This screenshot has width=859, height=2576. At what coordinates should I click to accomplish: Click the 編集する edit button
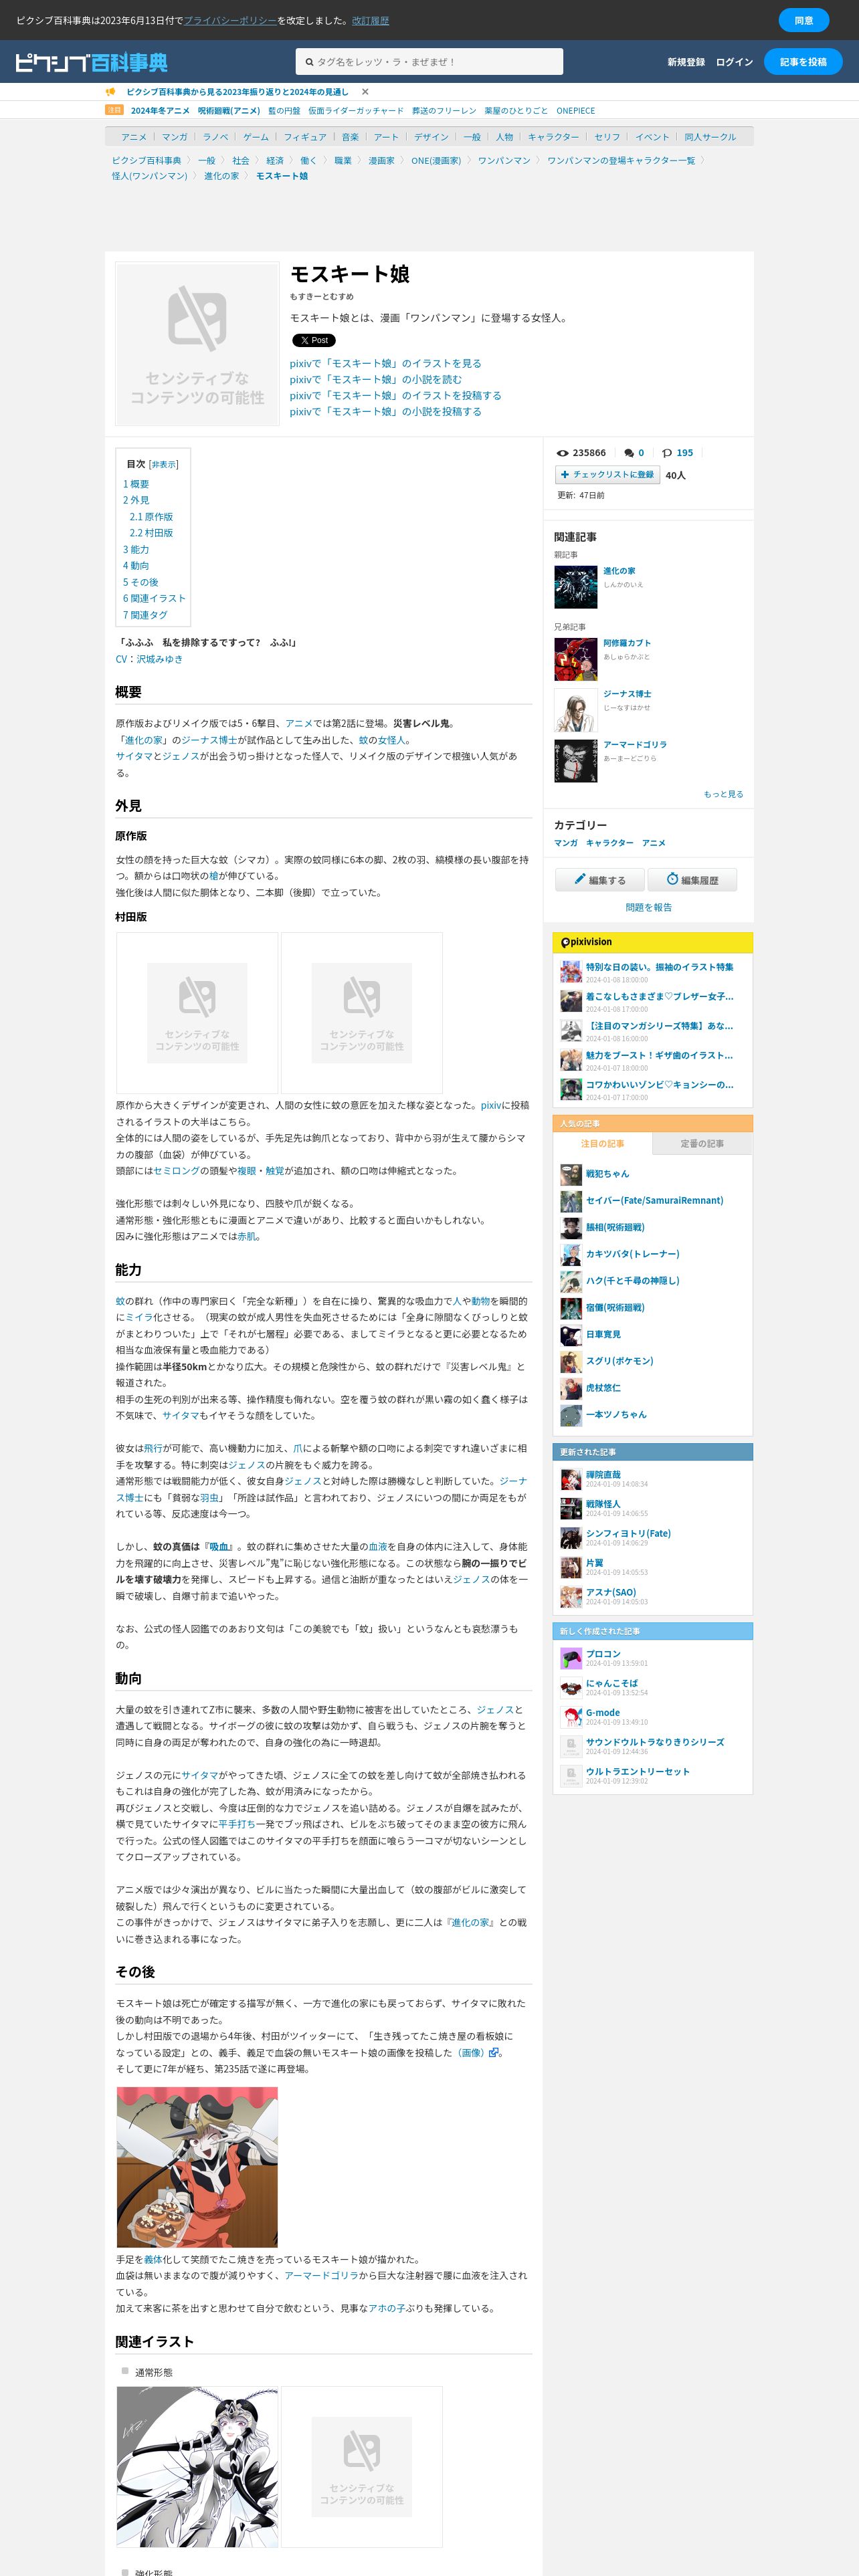600,880
